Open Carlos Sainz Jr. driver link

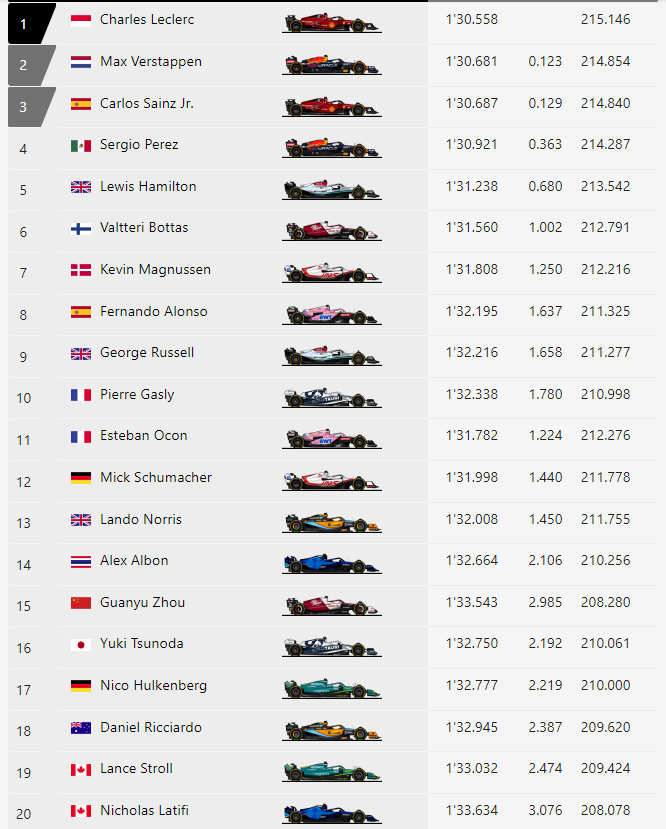147,103
